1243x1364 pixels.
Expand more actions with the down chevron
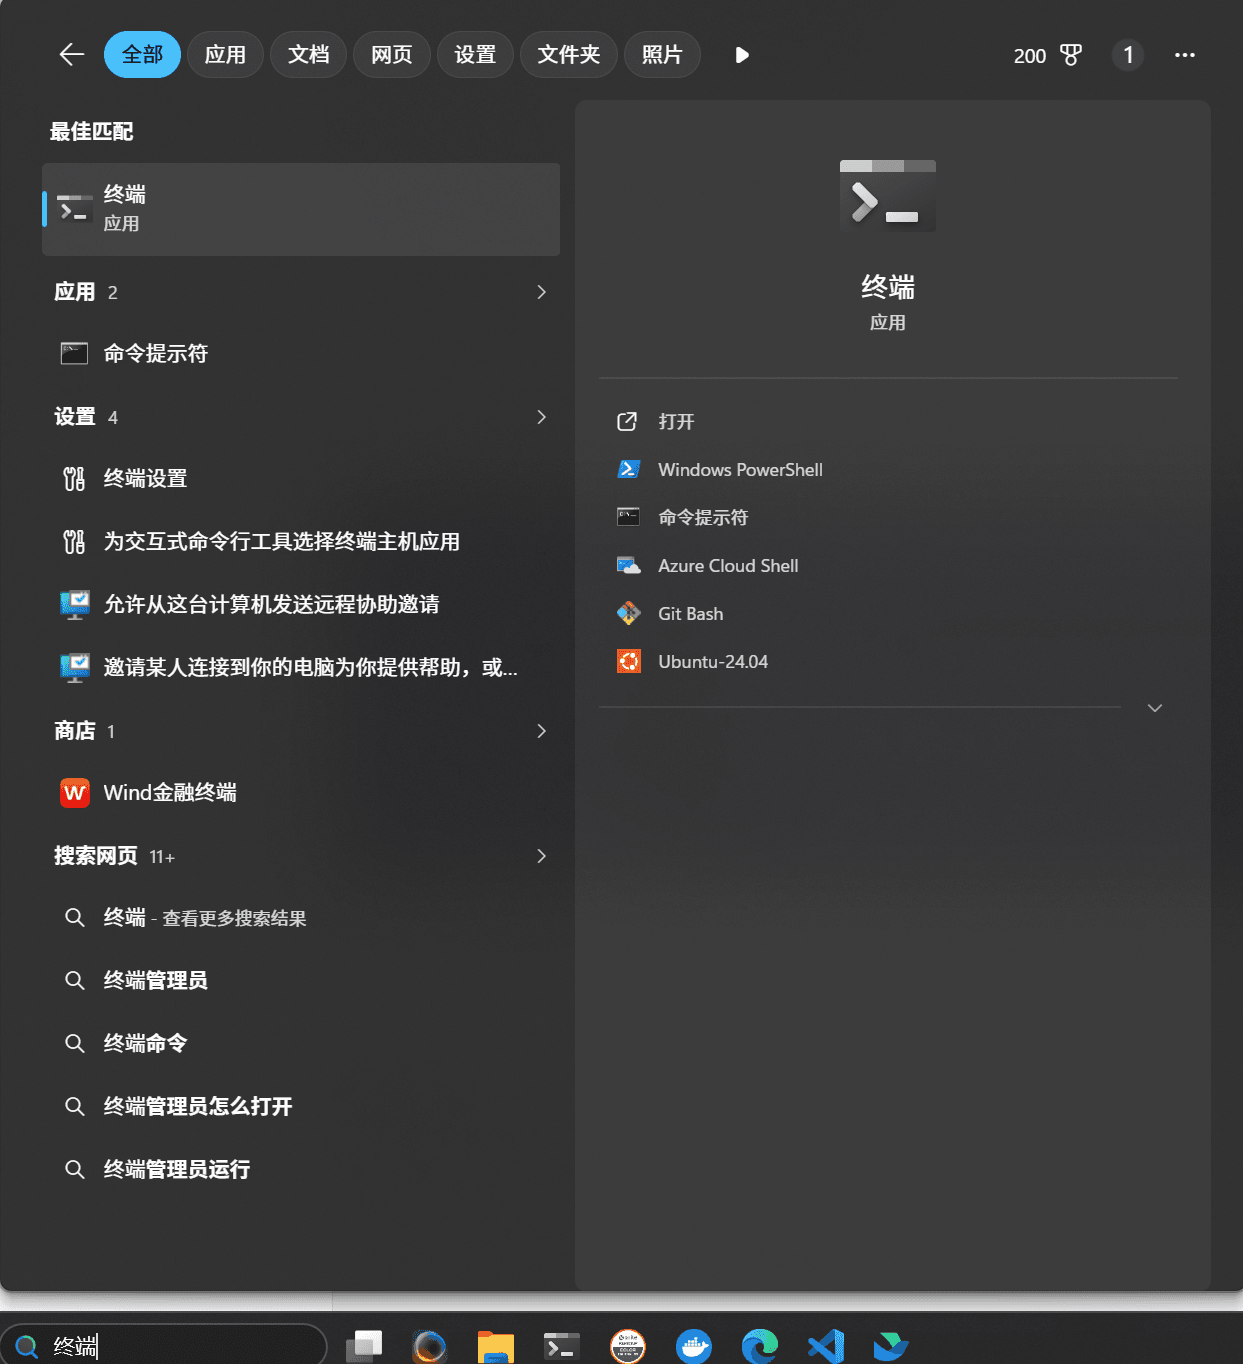tap(1155, 708)
